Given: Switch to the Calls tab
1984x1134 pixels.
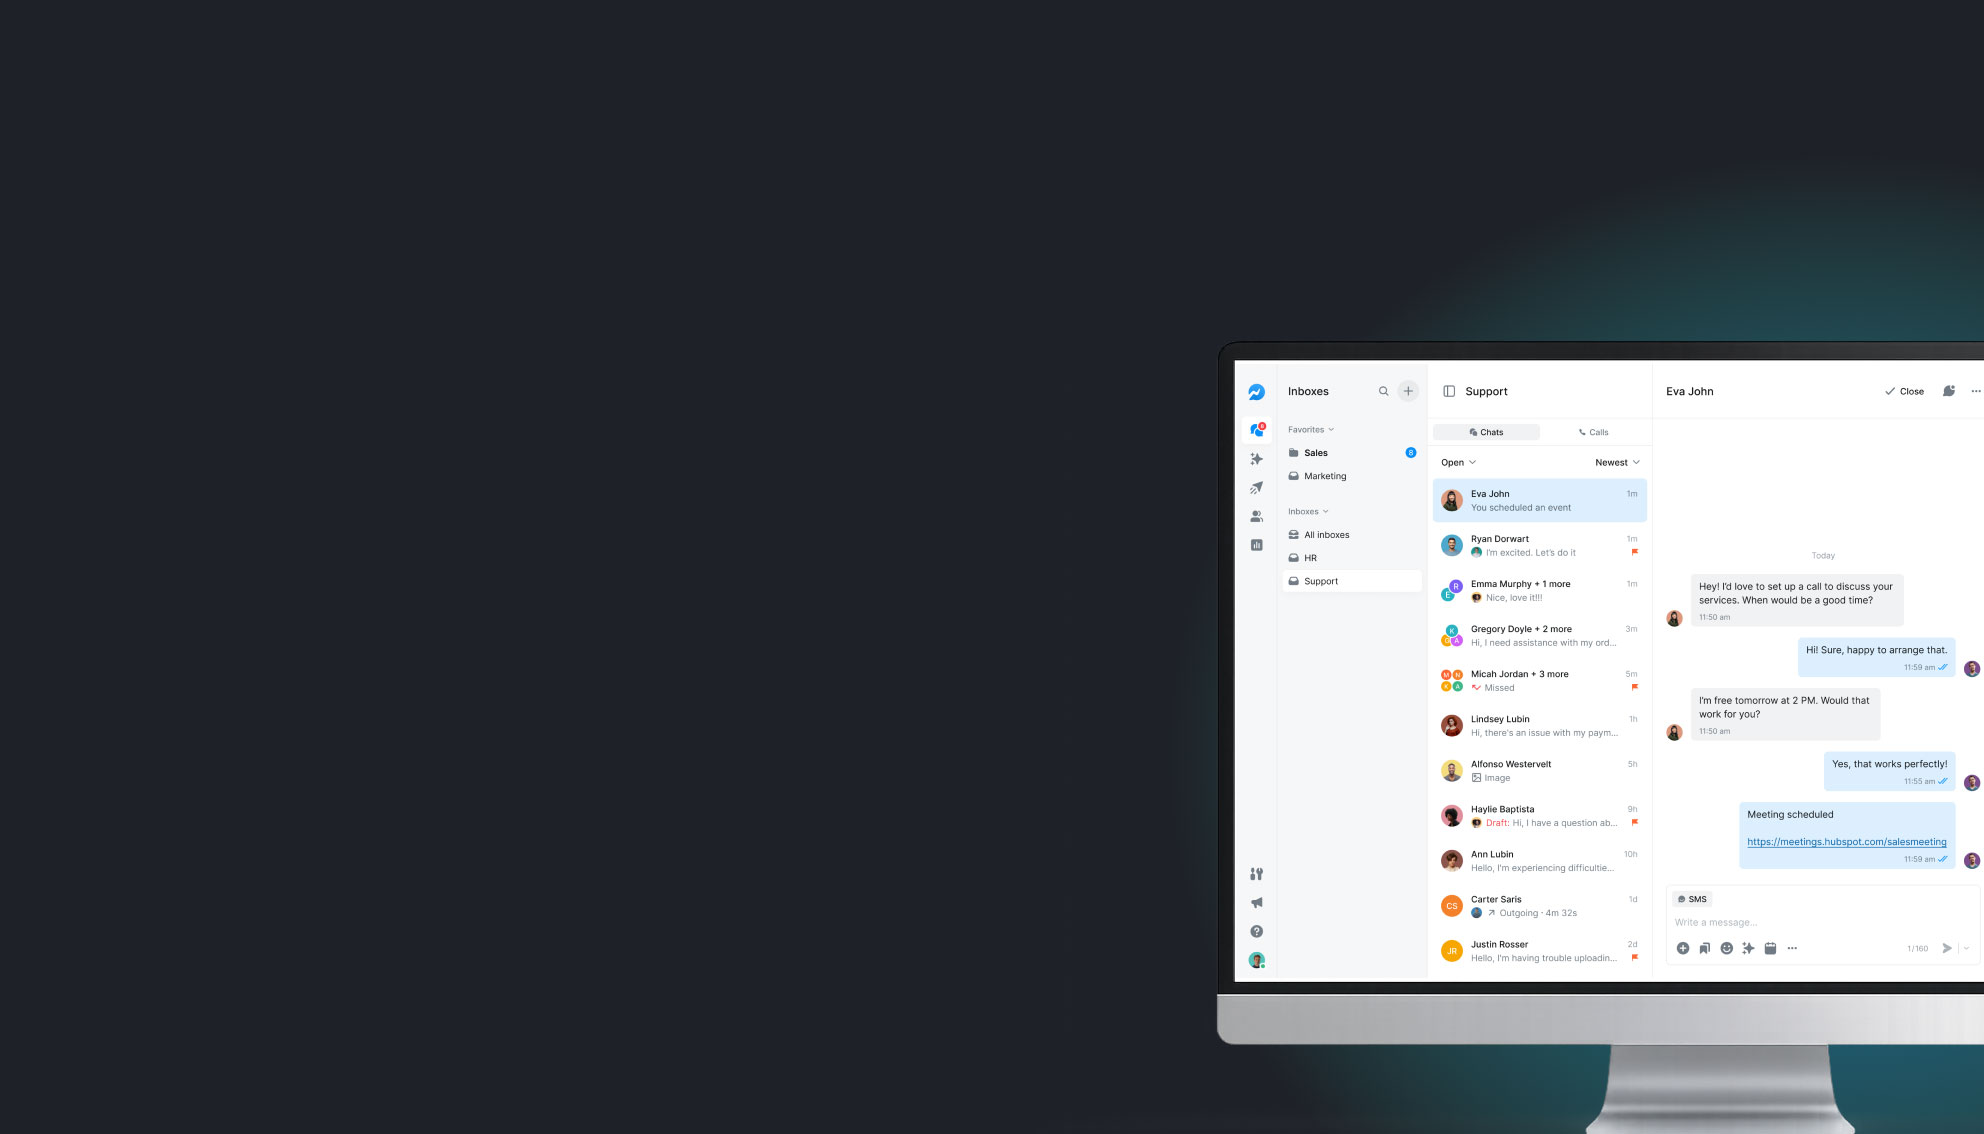Looking at the screenshot, I should pyautogui.click(x=1593, y=433).
